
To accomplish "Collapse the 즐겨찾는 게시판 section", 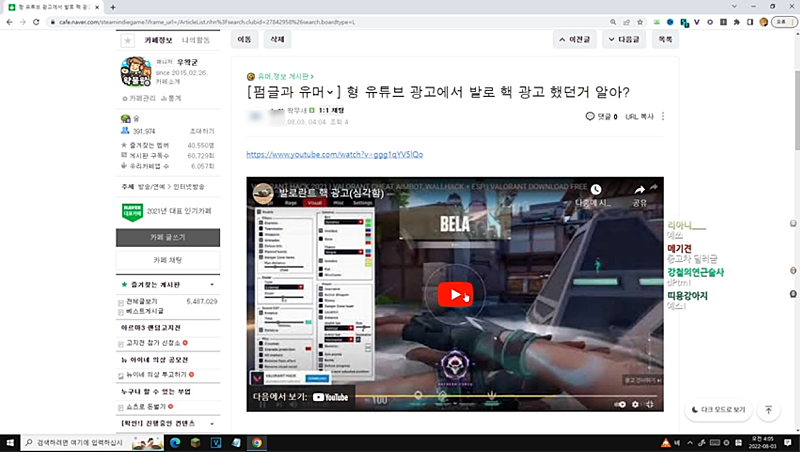I will click(x=212, y=284).
